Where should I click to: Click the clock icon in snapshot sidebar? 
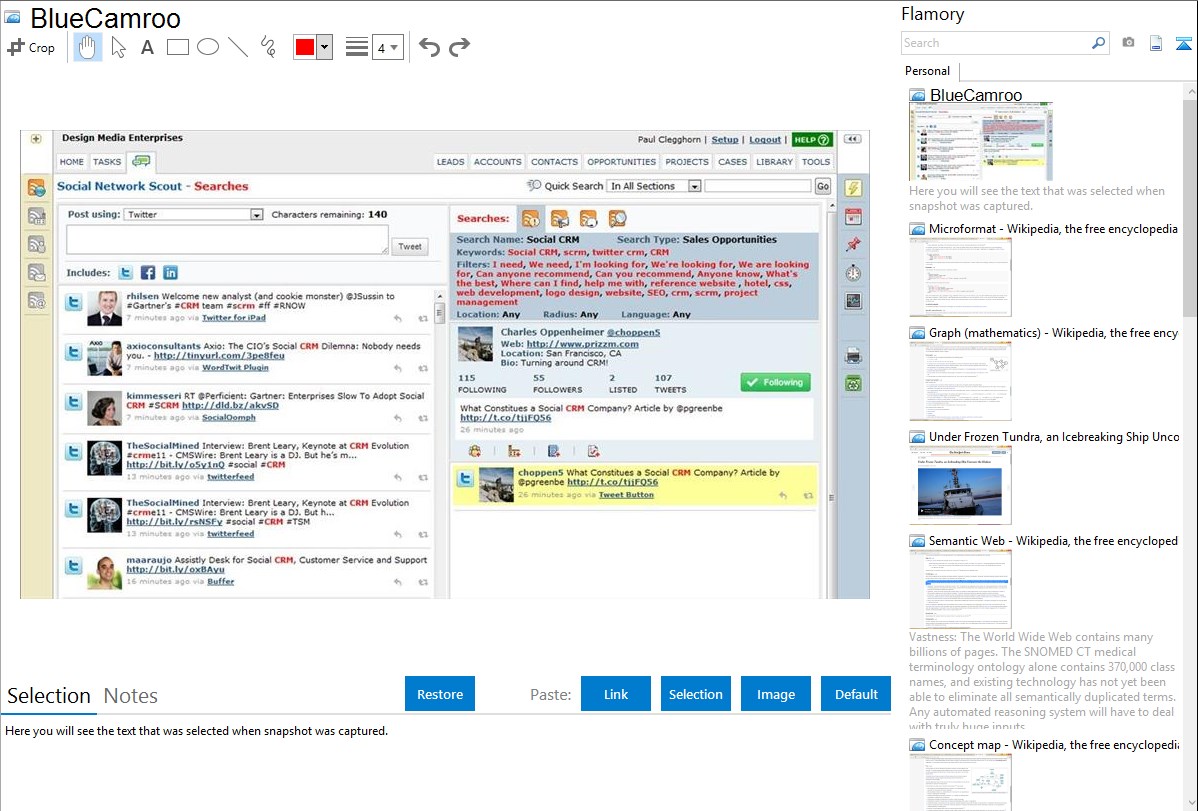click(853, 273)
